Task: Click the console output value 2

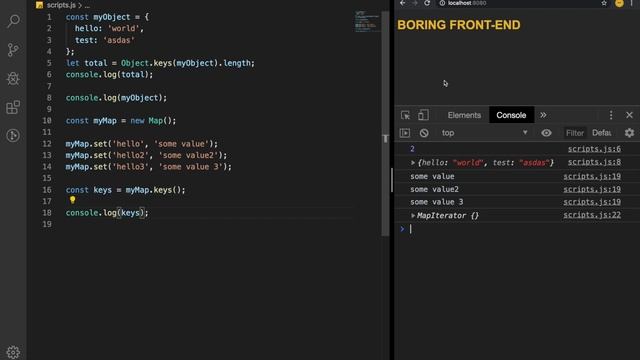Action: [412, 149]
